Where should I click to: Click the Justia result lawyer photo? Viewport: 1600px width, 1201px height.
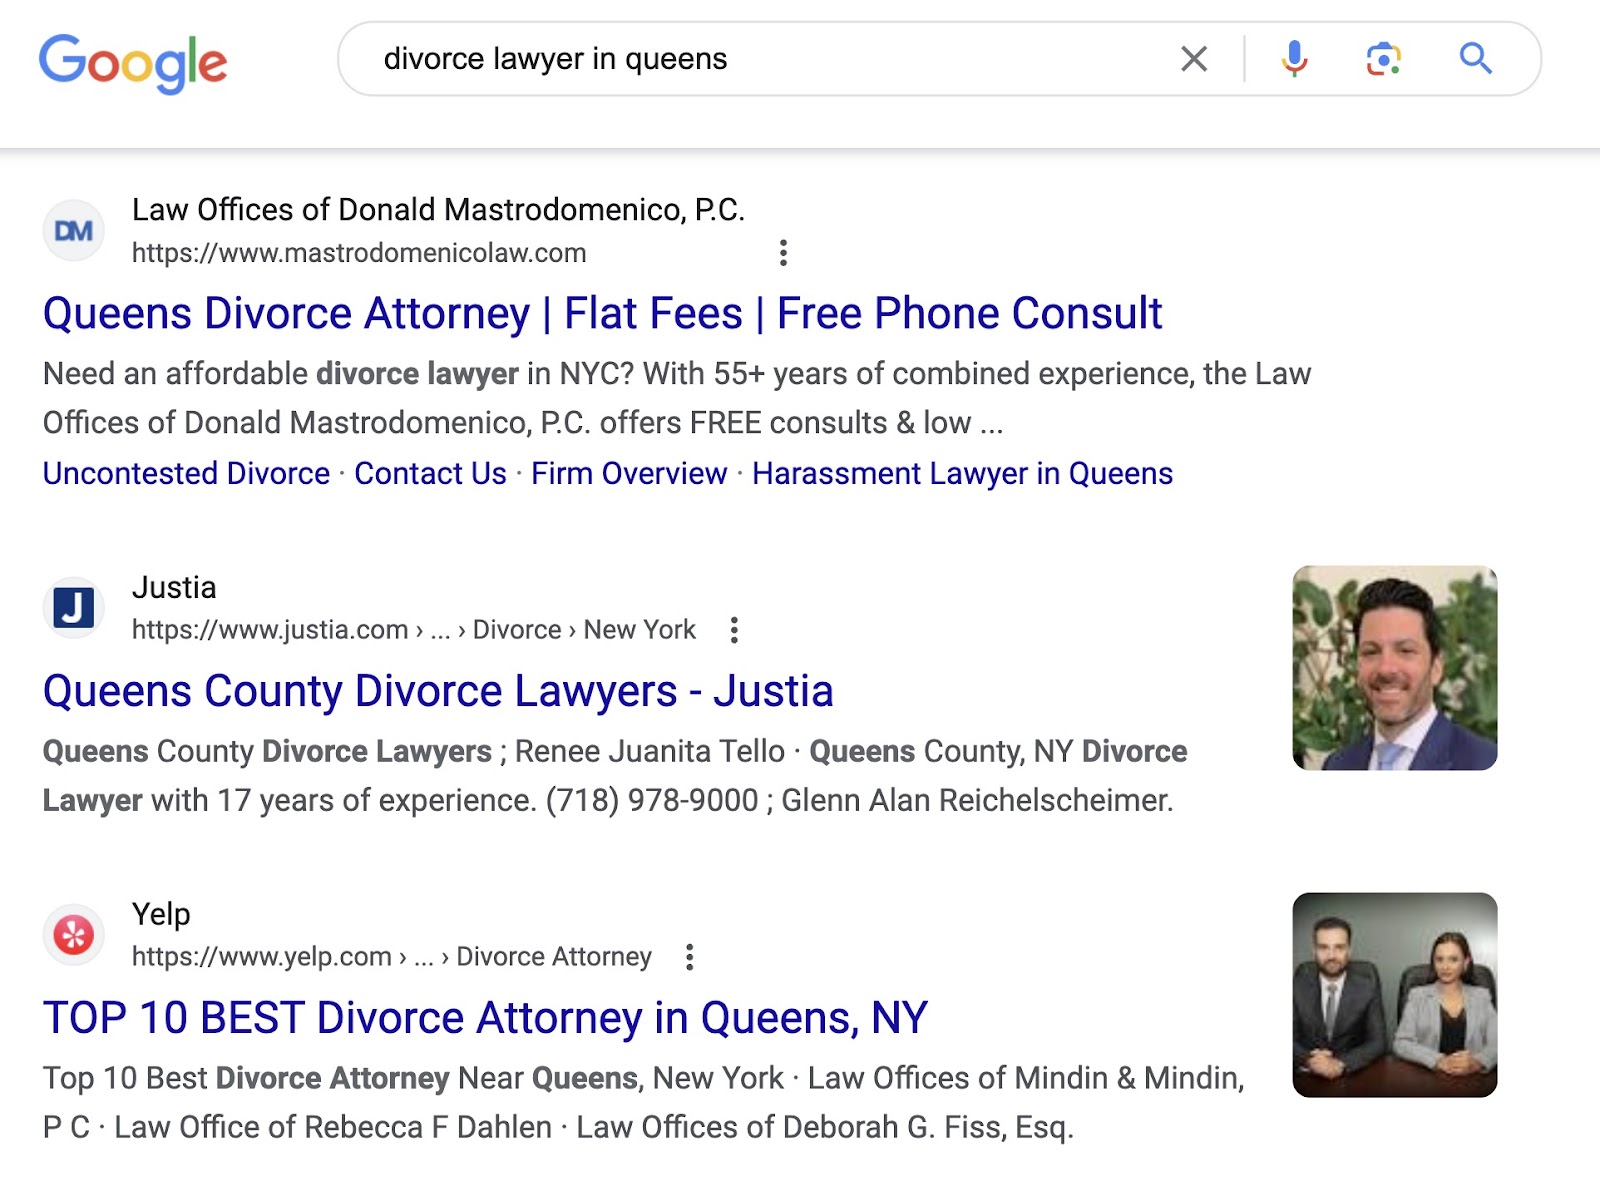click(1394, 668)
